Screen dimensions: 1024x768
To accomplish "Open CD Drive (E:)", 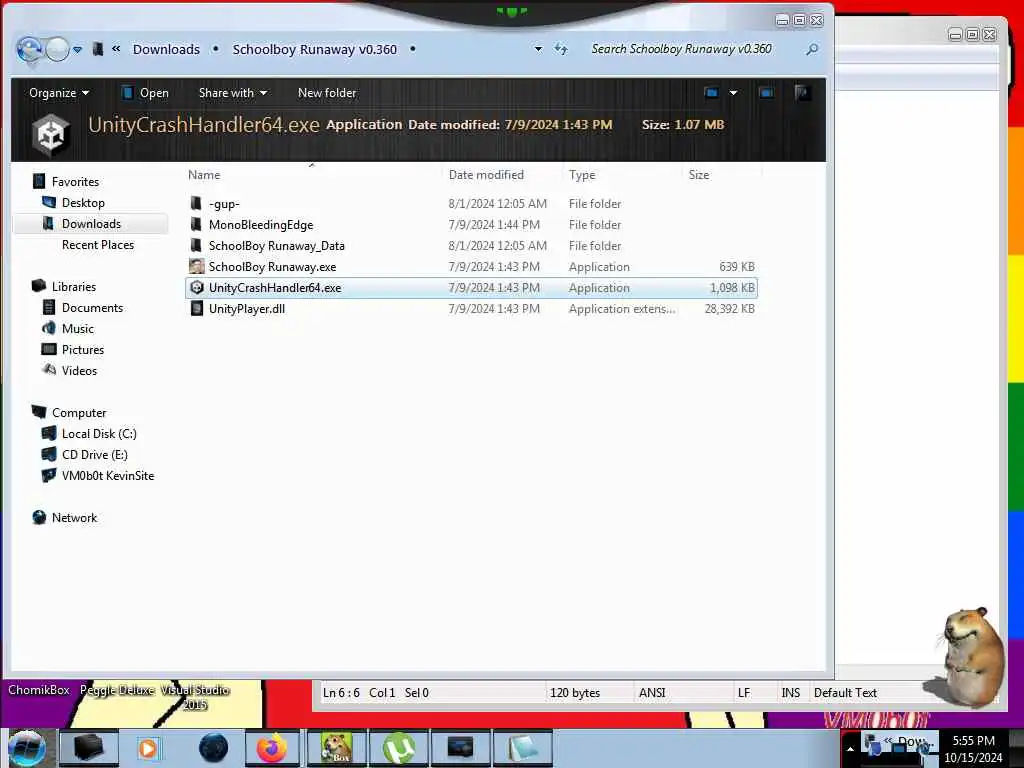I will (95, 455).
